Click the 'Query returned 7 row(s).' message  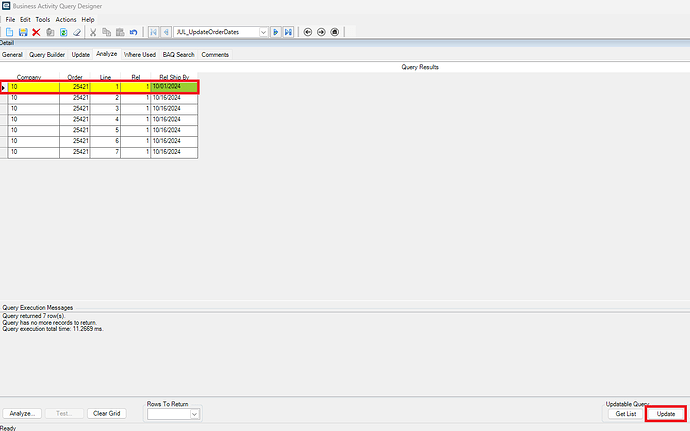(33, 316)
